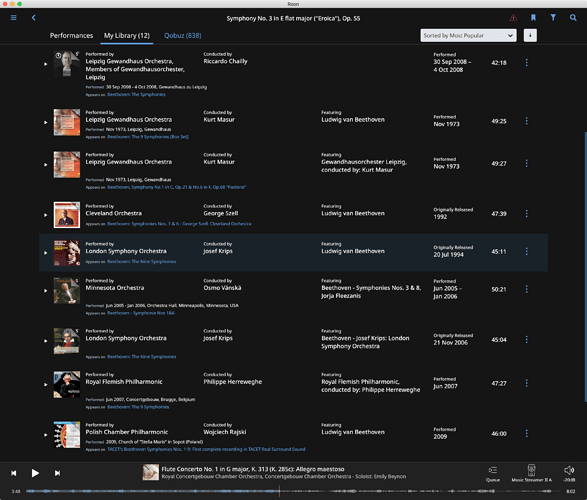Open more options for the Royal Flemish row
The image size is (587, 500).
[x=526, y=383]
